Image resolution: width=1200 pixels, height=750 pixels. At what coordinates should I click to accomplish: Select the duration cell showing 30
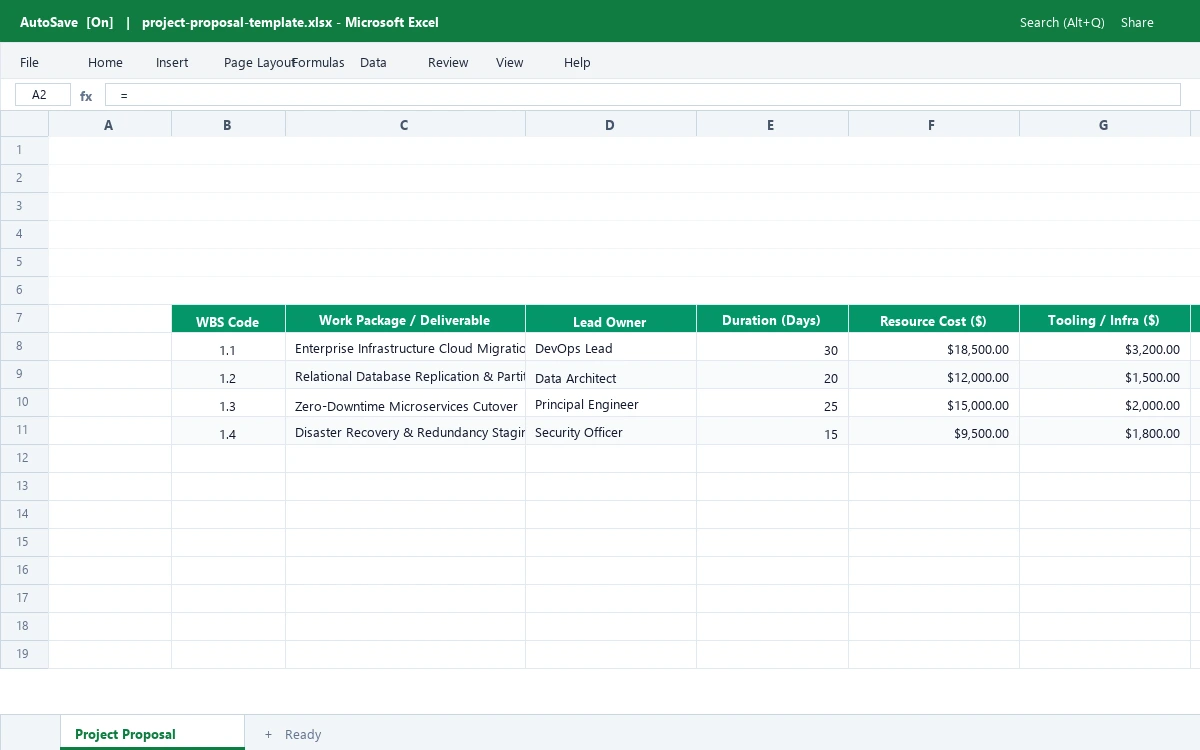coord(772,347)
